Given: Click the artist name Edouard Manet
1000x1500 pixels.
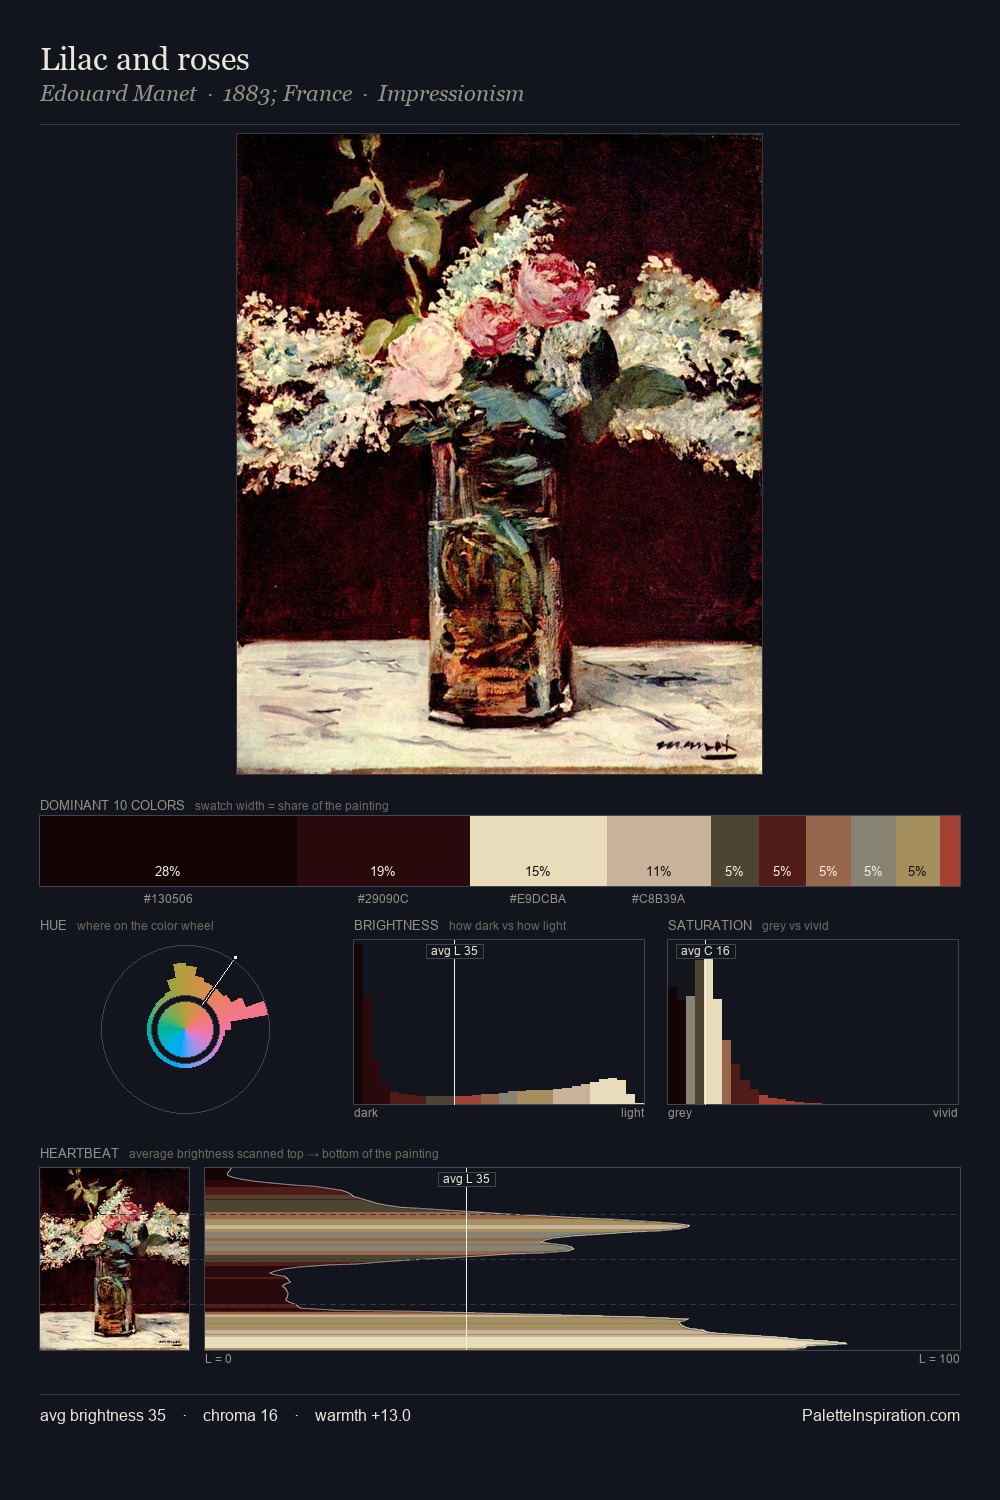Looking at the screenshot, I should point(118,94).
